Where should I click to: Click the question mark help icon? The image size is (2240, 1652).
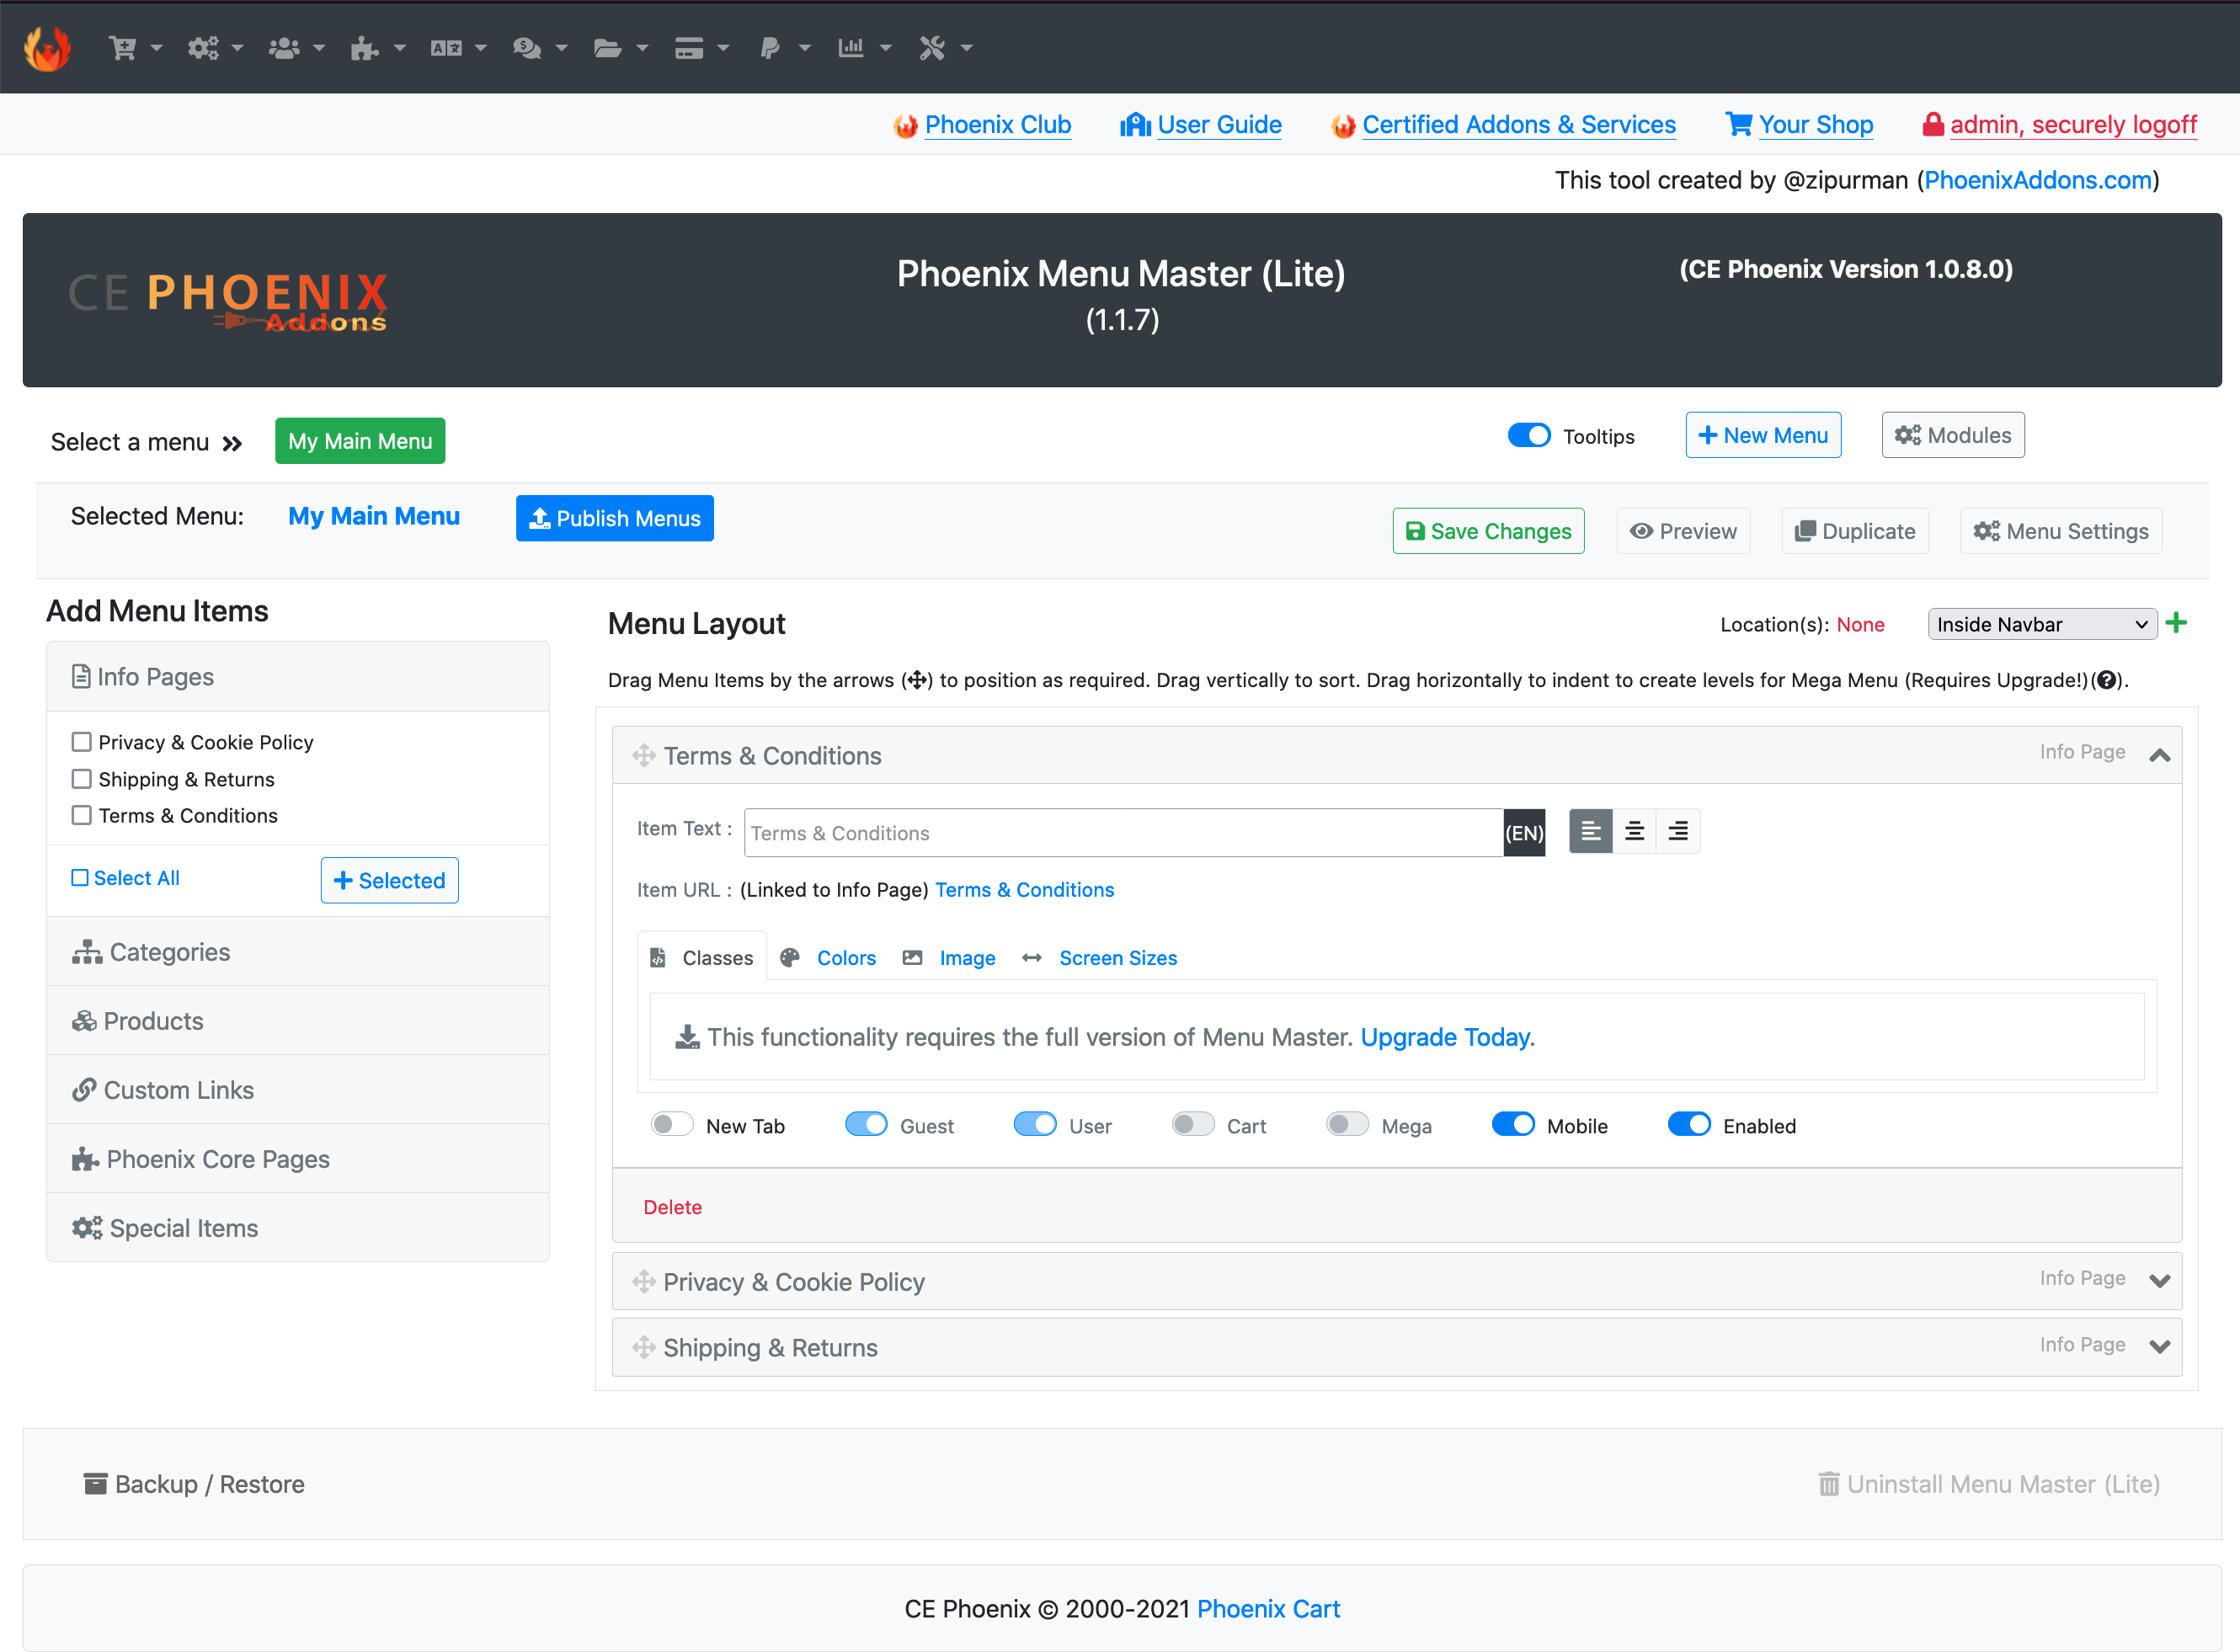pos(2106,680)
